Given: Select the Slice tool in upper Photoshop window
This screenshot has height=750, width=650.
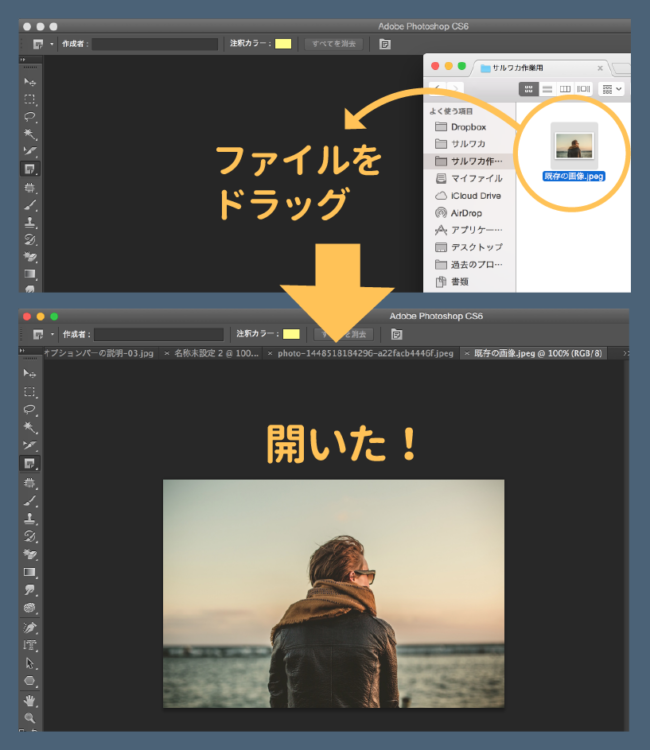Looking at the screenshot, I should (30, 151).
